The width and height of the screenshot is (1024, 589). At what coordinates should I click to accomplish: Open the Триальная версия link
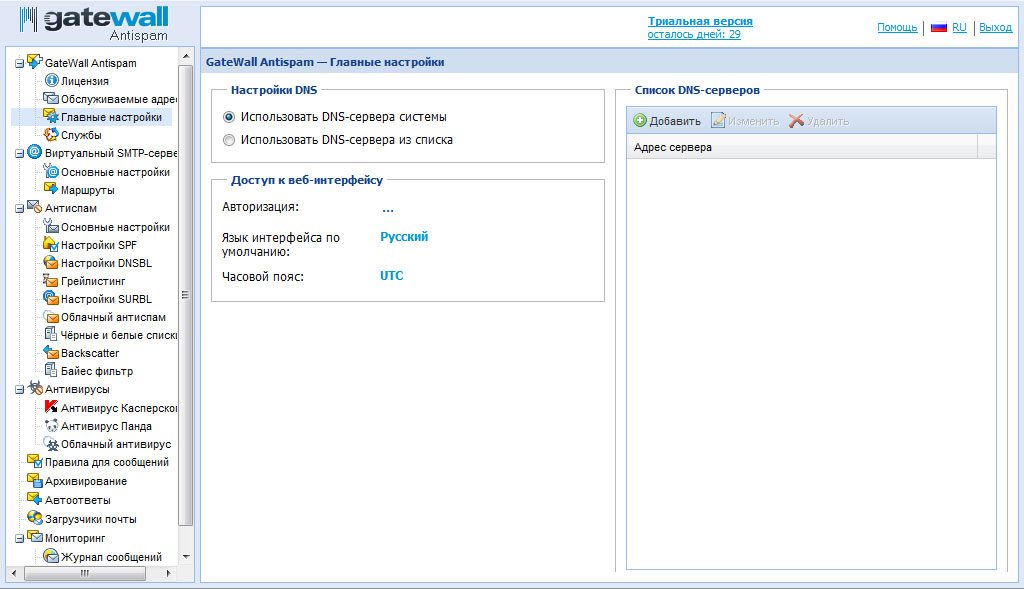tap(700, 21)
